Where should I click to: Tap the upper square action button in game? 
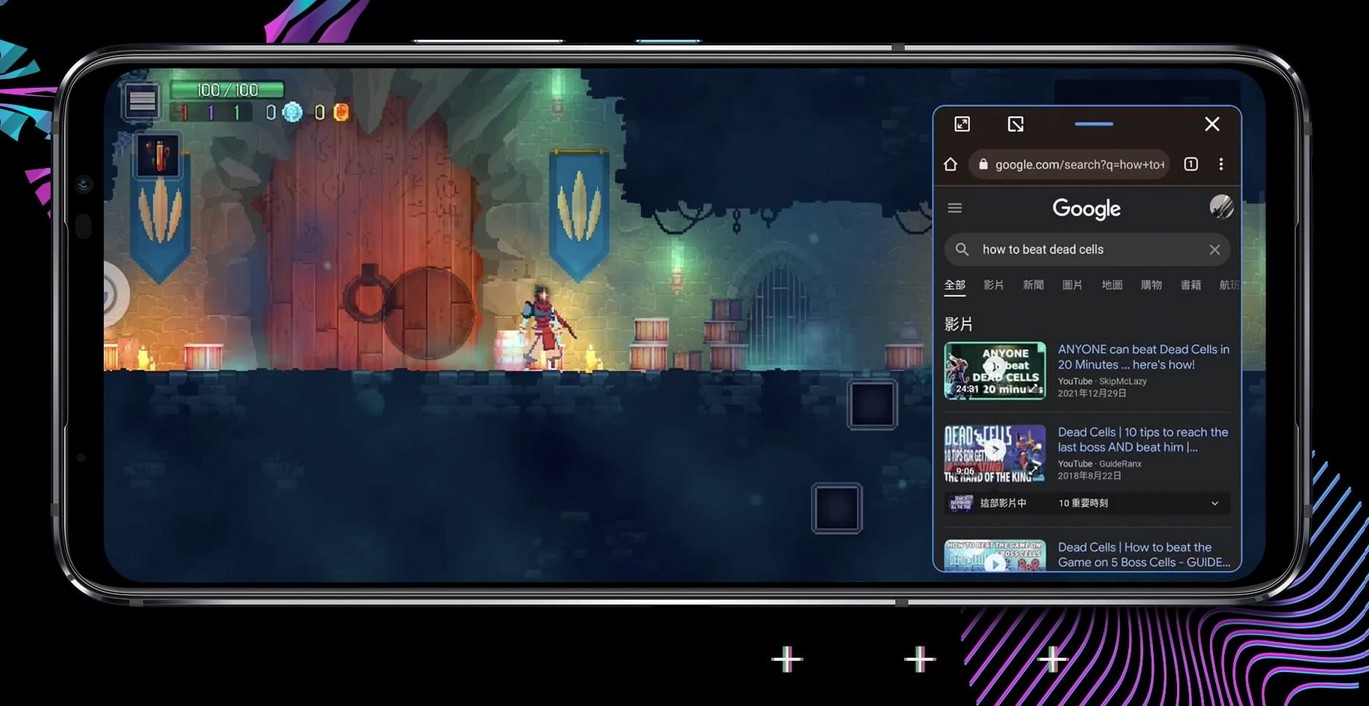tap(872, 405)
